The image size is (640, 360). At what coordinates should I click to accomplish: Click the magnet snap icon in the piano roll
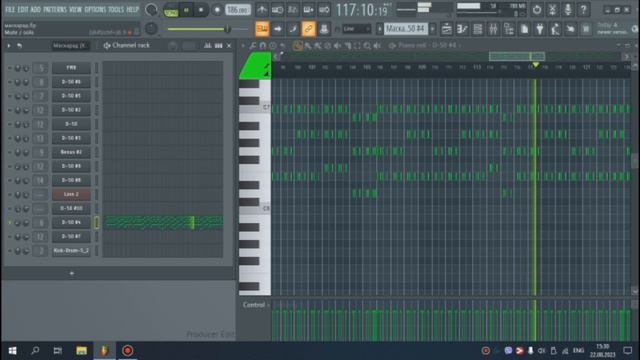pos(263,46)
